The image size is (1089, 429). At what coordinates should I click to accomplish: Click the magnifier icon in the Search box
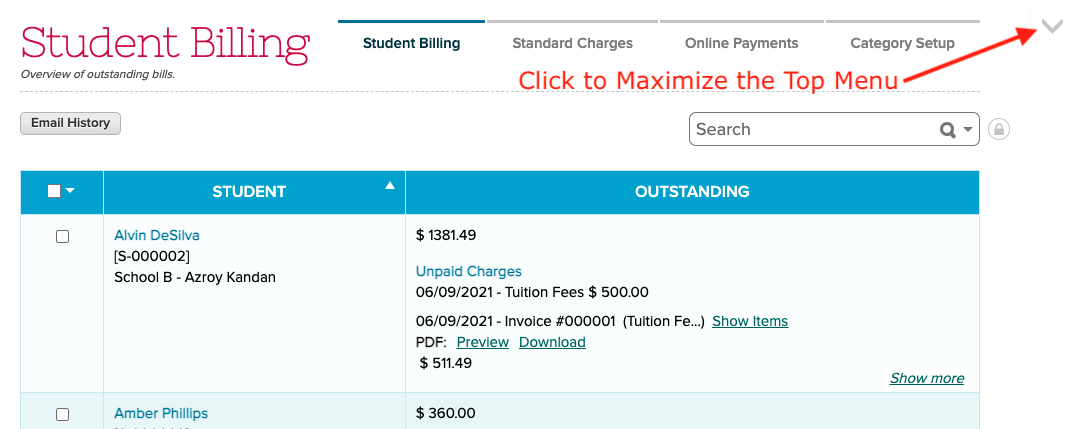(947, 130)
